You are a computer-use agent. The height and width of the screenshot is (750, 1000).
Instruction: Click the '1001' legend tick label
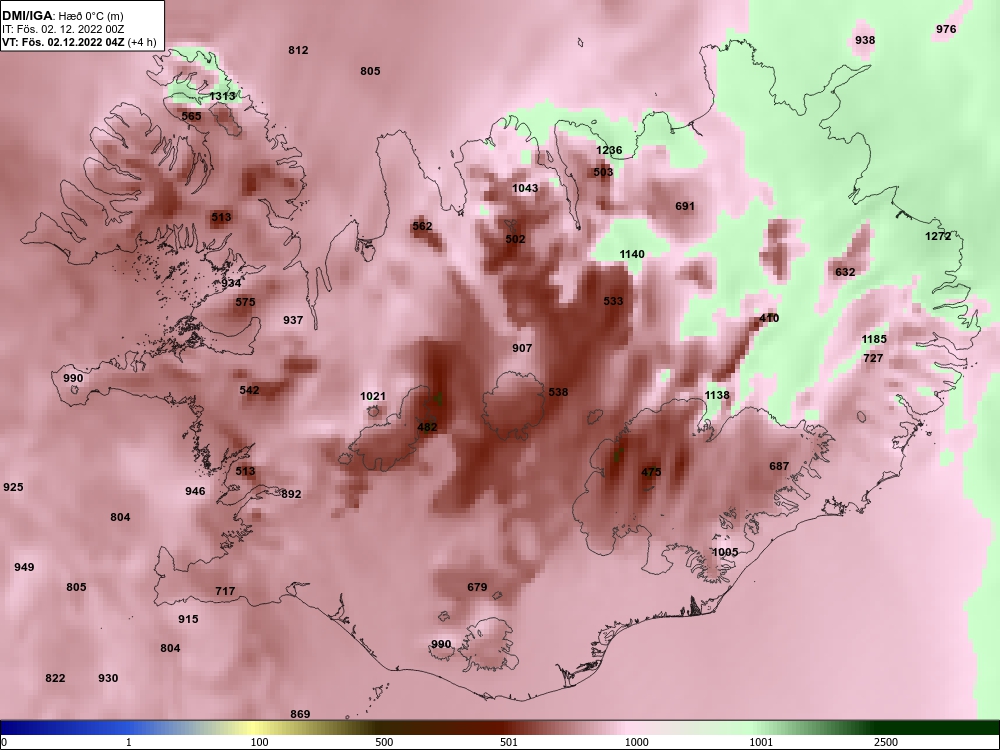point(761,742)
